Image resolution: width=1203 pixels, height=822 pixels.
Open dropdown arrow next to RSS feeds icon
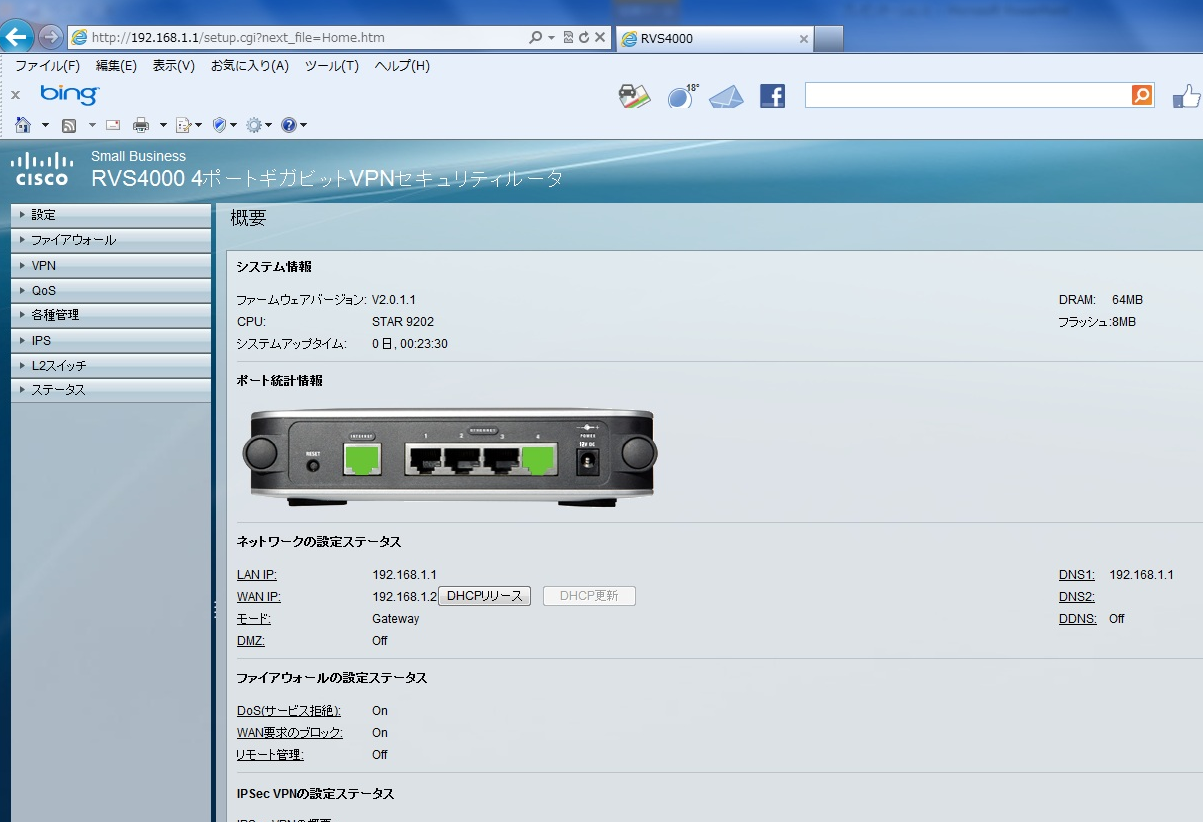(x=92, y=125)
